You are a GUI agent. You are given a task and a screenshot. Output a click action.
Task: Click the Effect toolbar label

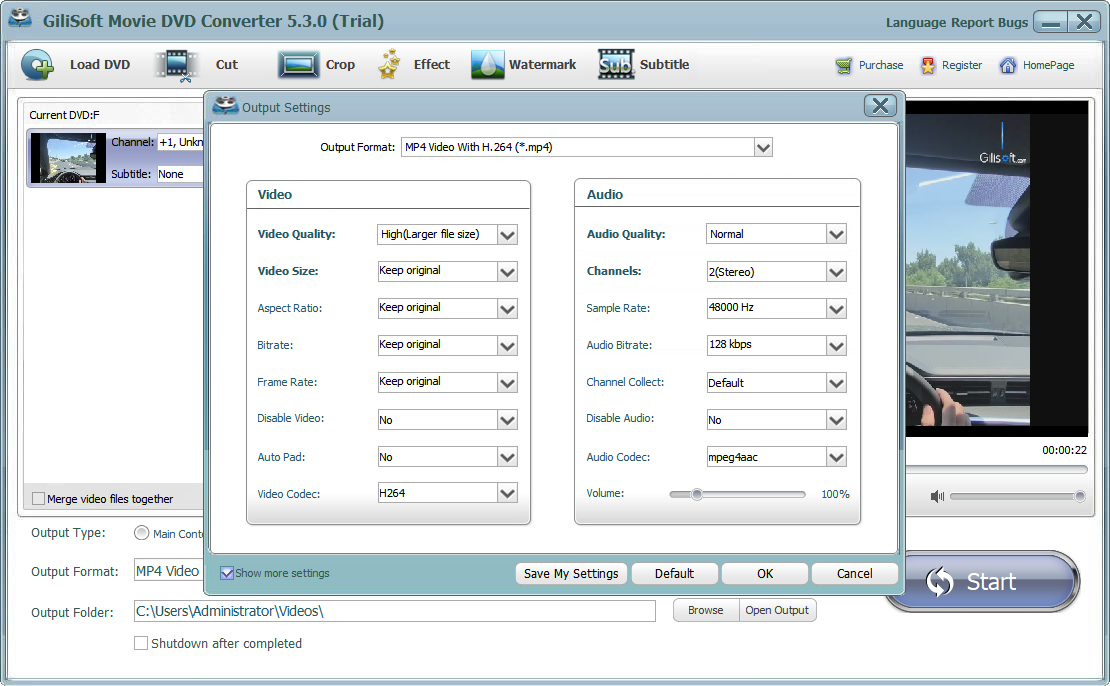point(432,64)
